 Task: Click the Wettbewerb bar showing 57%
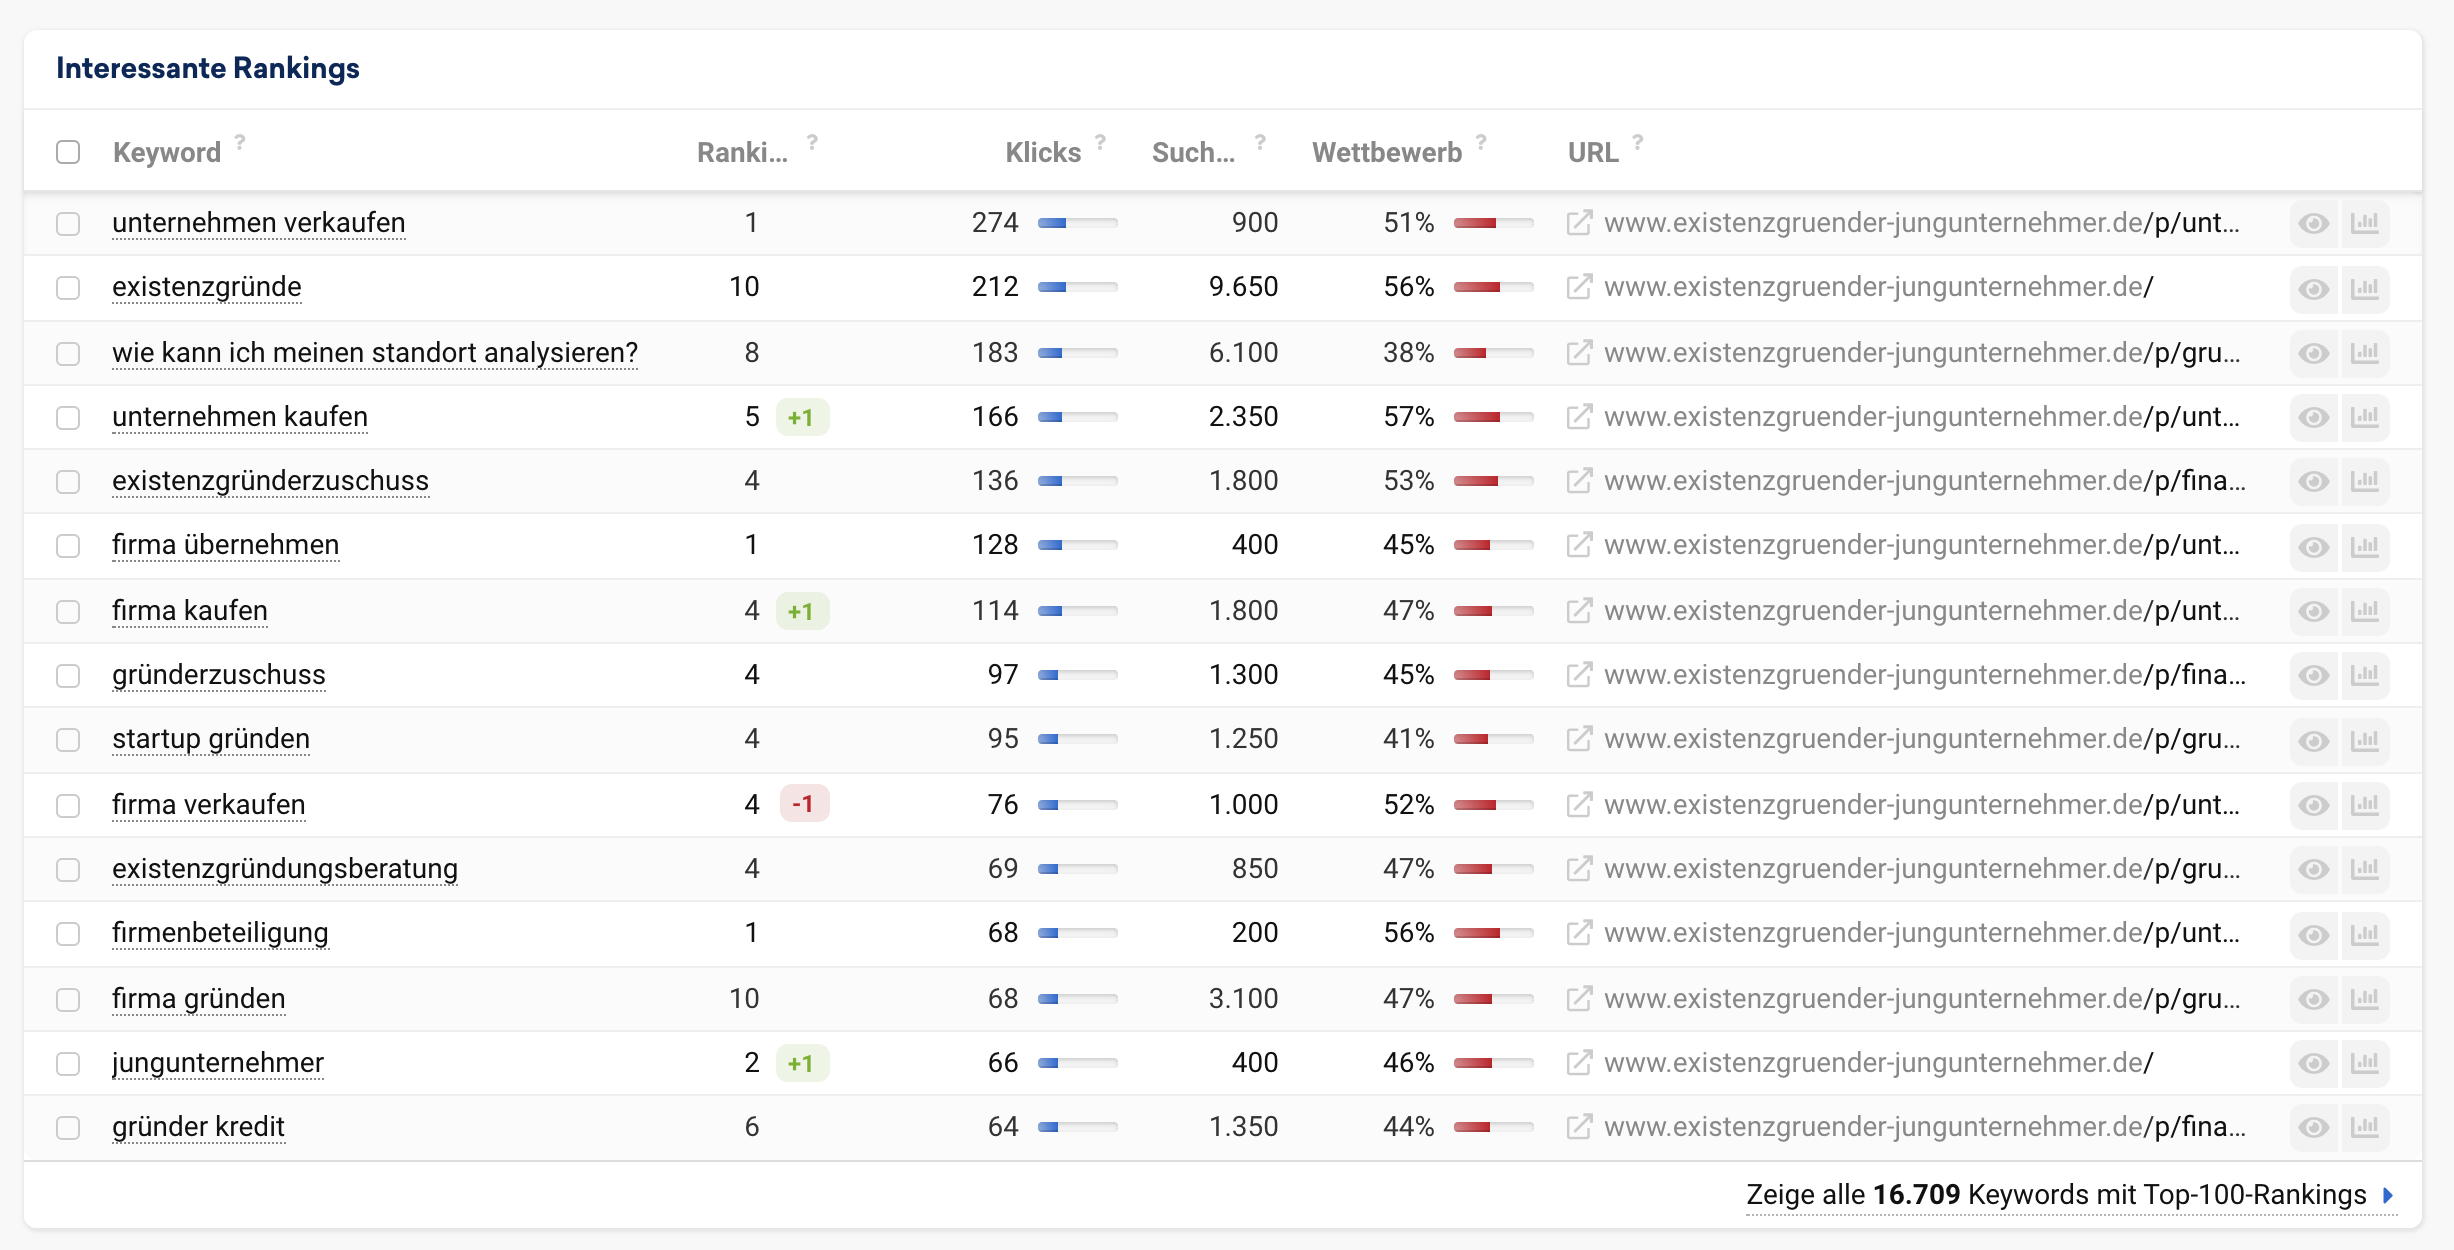pyautogui.click(x=1493, y=417)
